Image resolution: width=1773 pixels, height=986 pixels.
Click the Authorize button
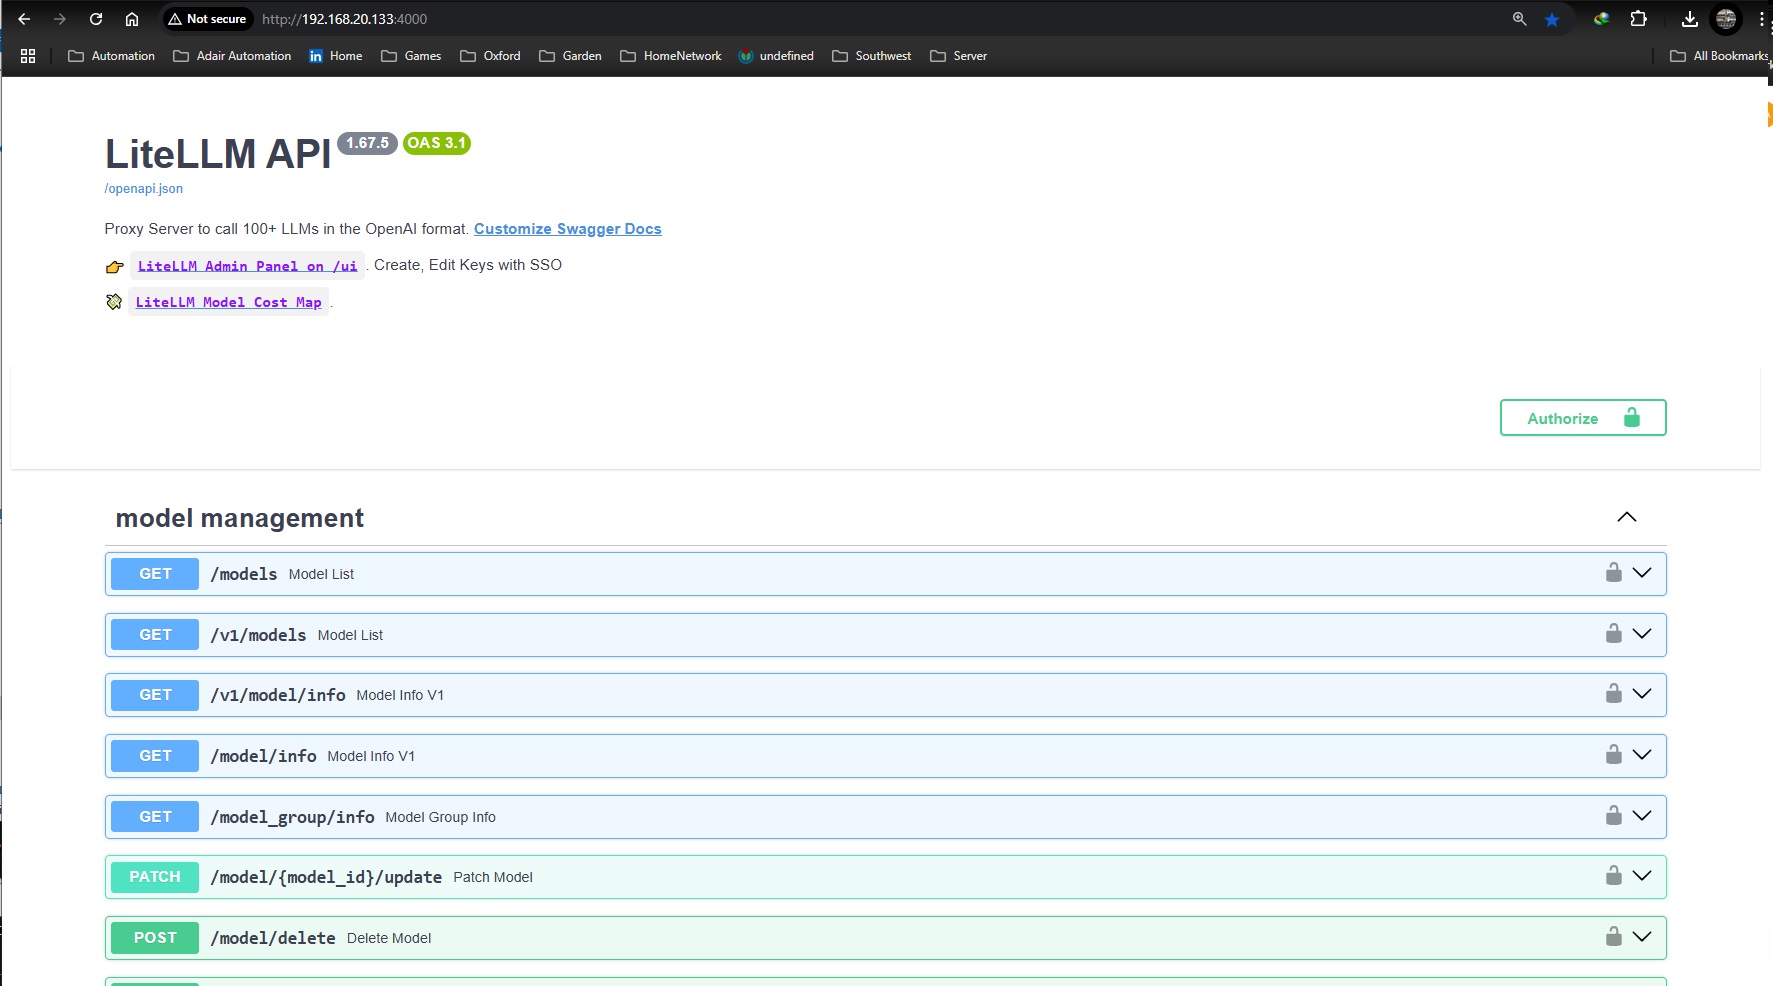[1582, 418]
